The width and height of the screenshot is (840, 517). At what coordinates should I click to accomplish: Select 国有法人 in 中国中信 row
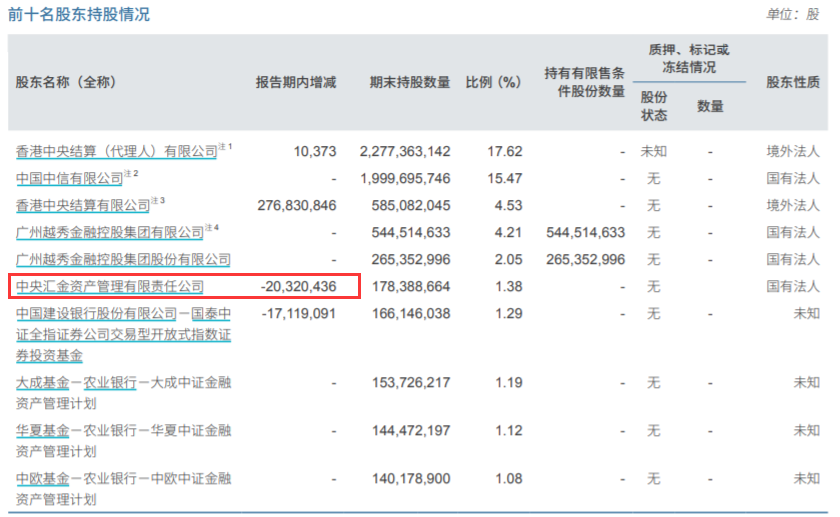[793, 178]
